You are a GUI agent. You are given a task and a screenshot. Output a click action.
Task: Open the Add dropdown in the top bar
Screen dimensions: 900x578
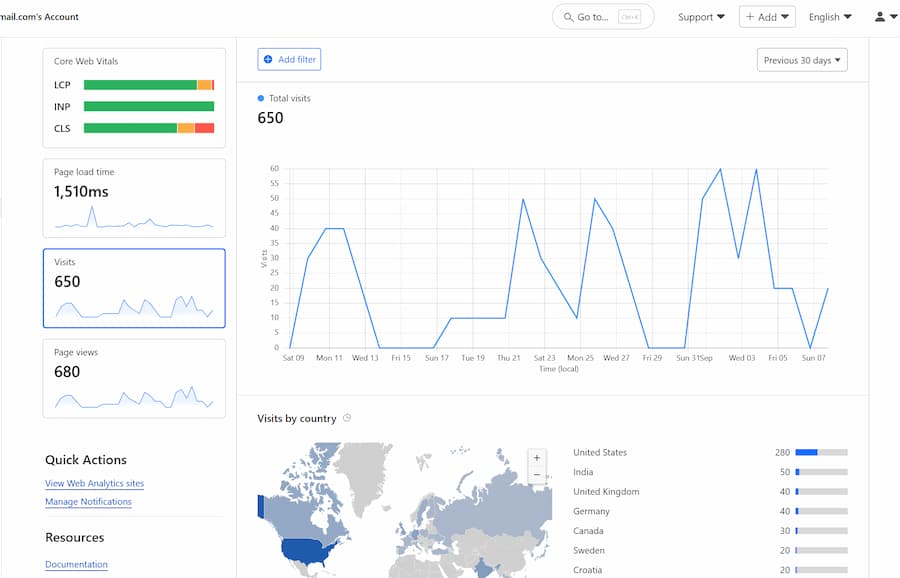766,16
